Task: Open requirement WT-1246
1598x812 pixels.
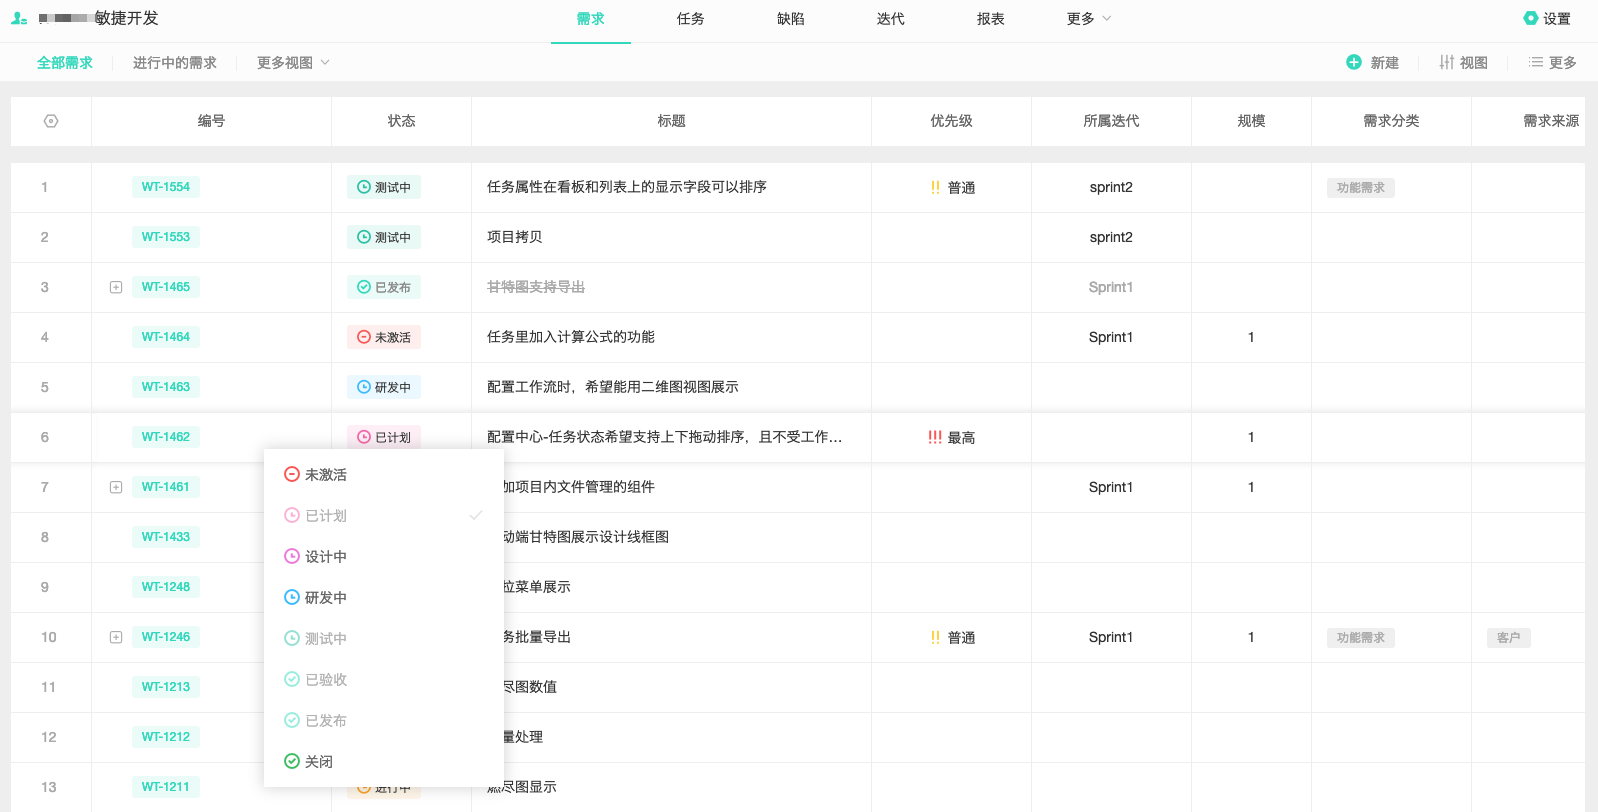Action: pos(166,637)
